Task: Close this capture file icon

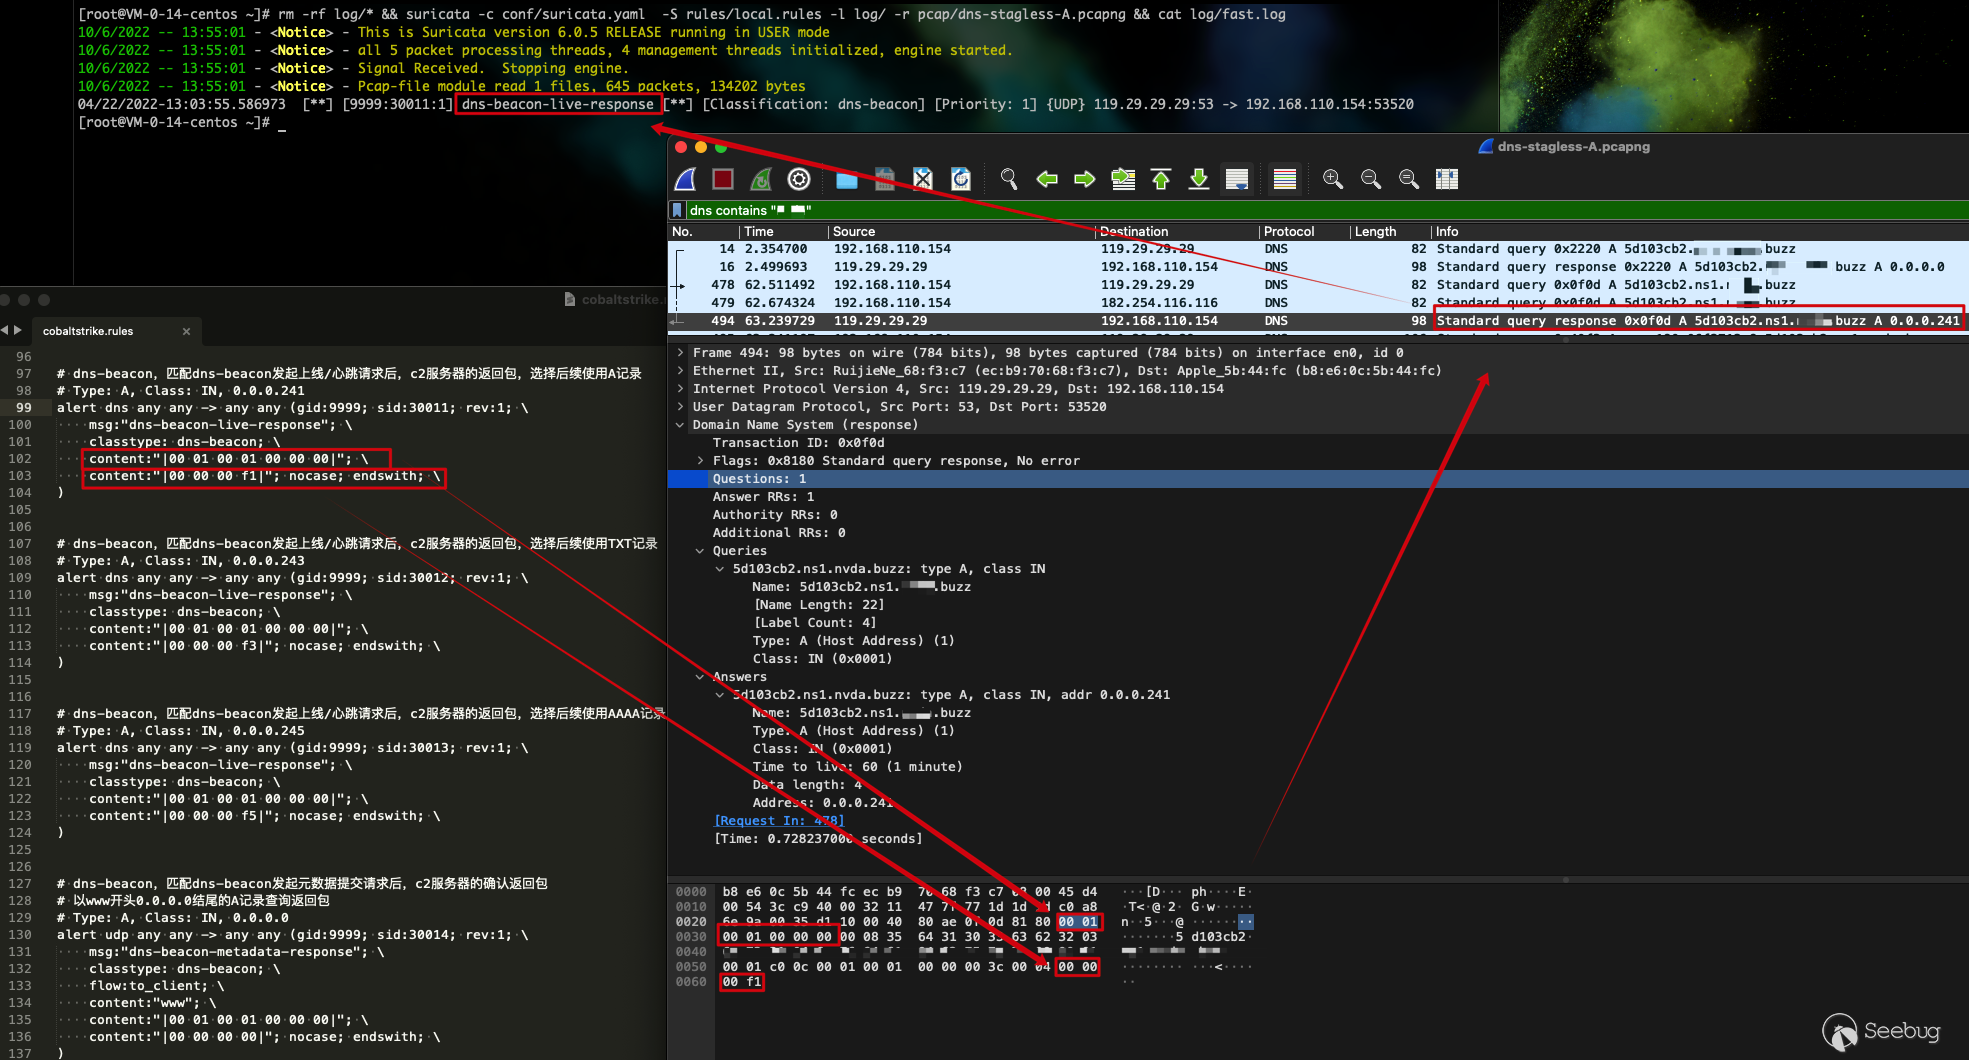Action: tap(923, 179)
